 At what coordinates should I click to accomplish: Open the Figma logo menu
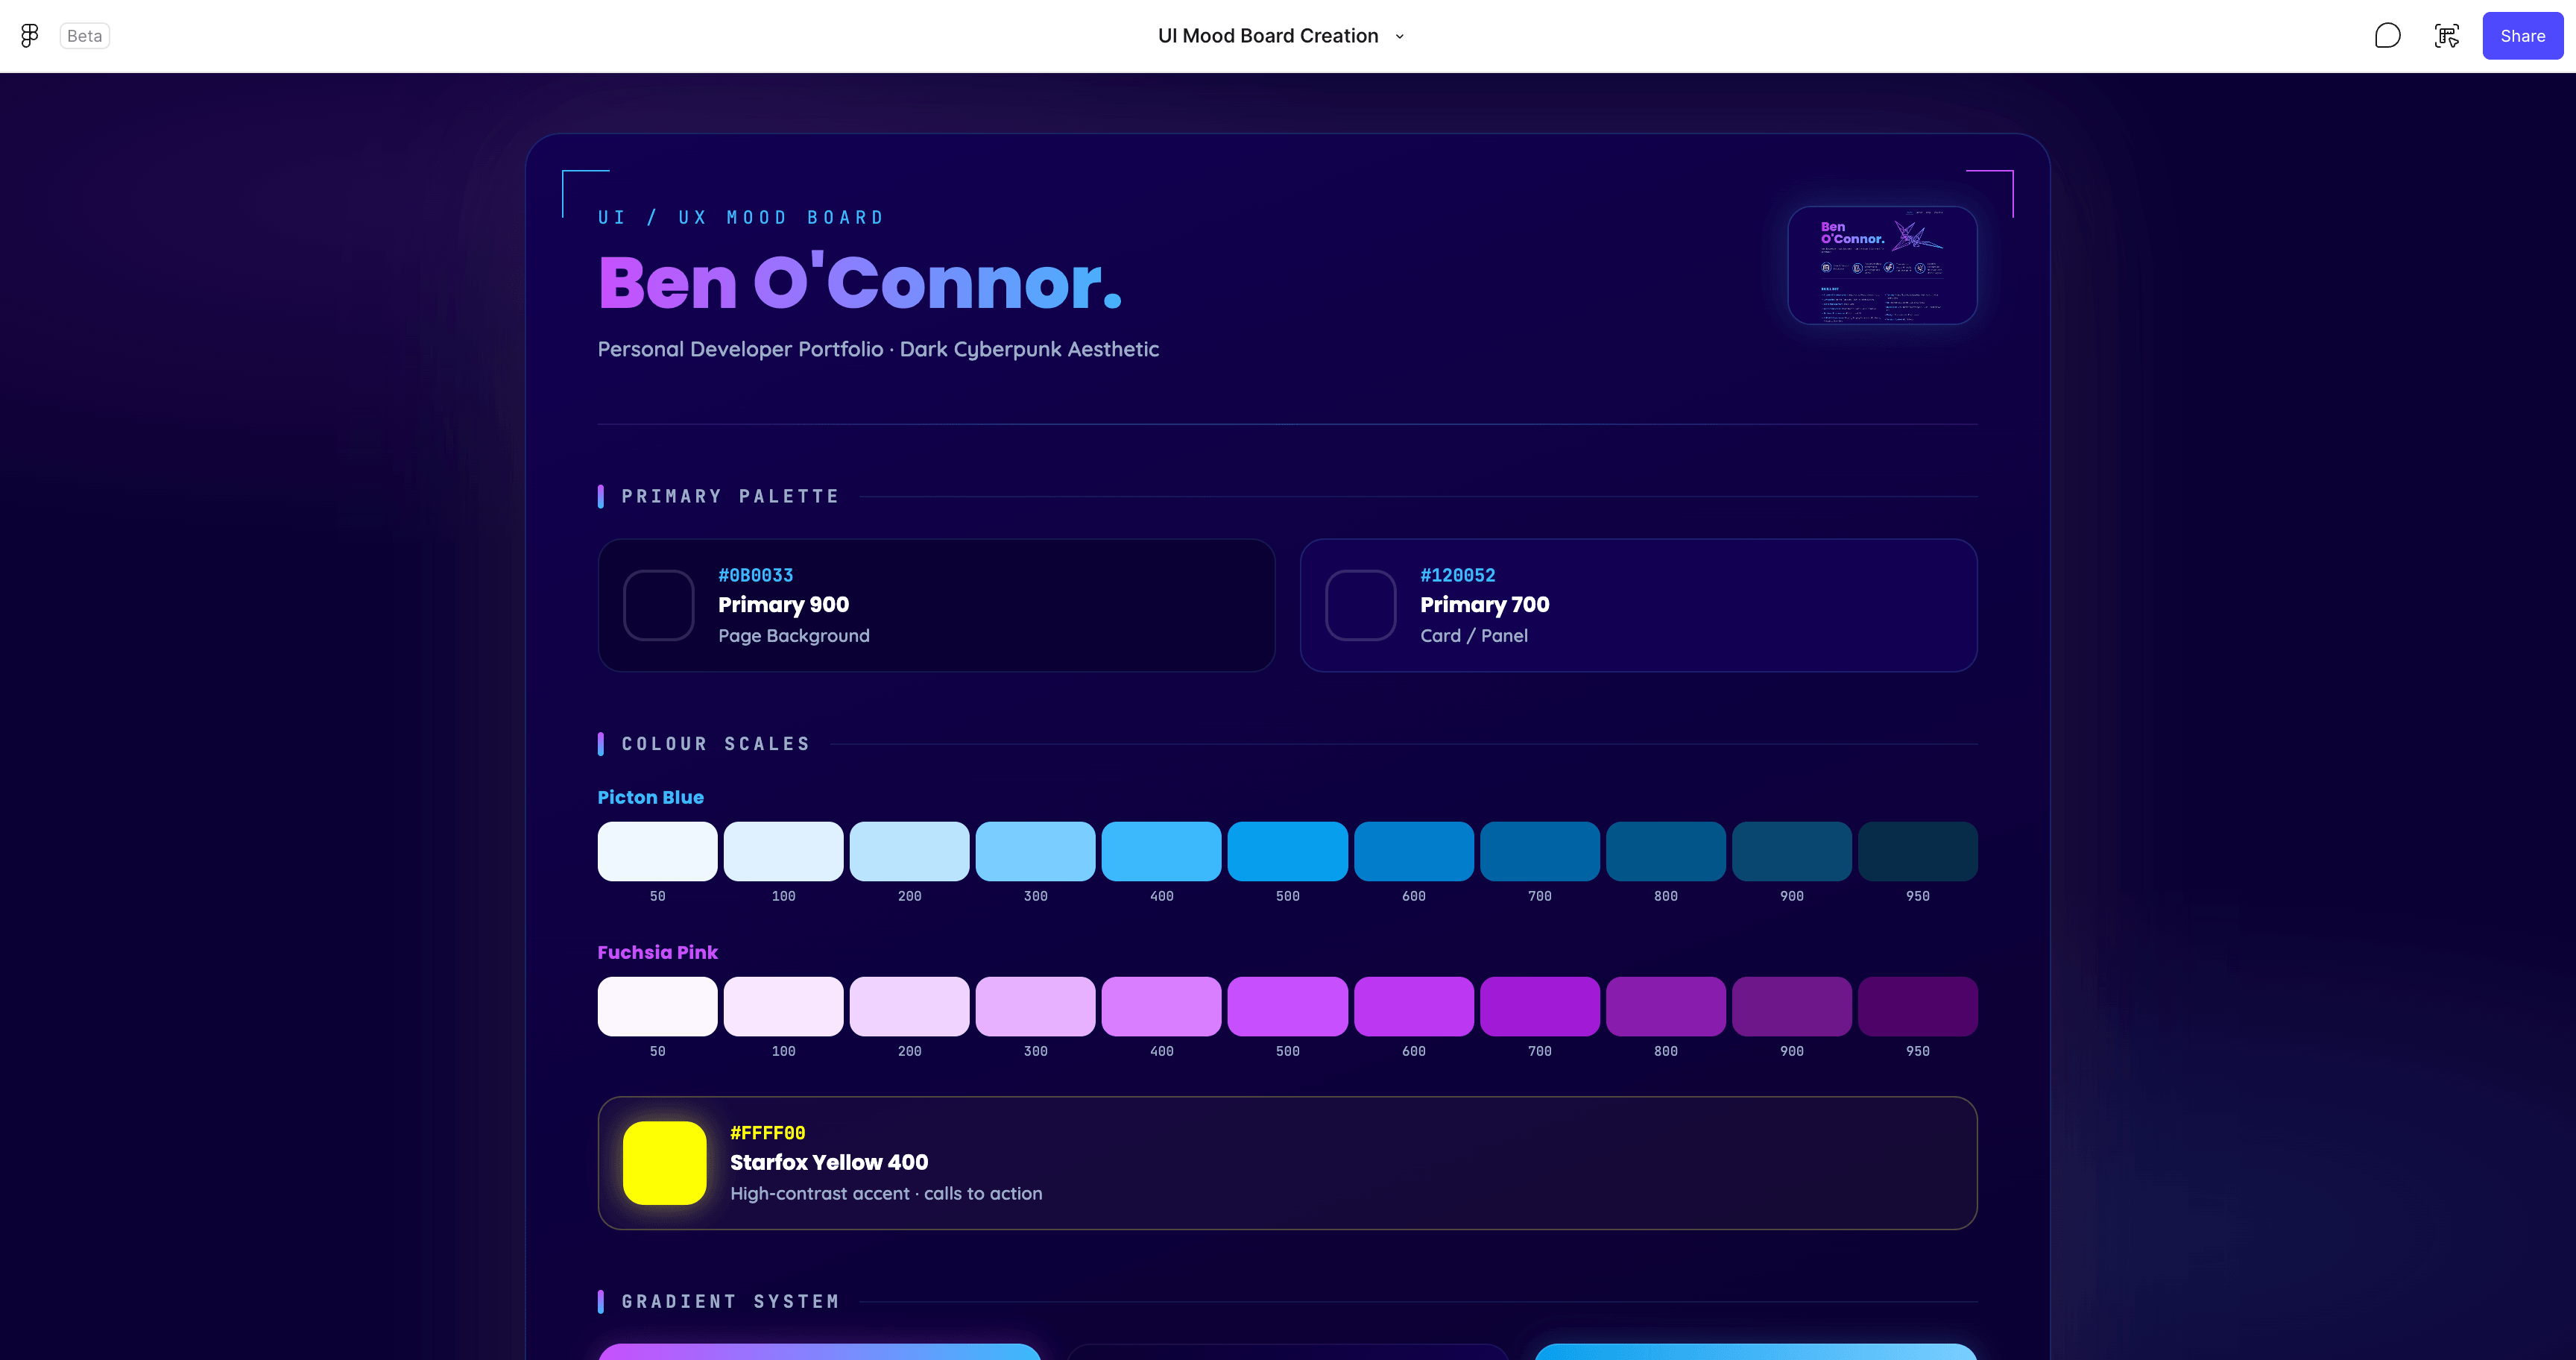coord(30,36)
